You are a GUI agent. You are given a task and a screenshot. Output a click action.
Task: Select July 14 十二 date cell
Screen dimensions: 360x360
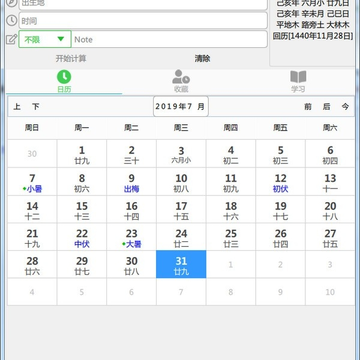tap(32, 209)
